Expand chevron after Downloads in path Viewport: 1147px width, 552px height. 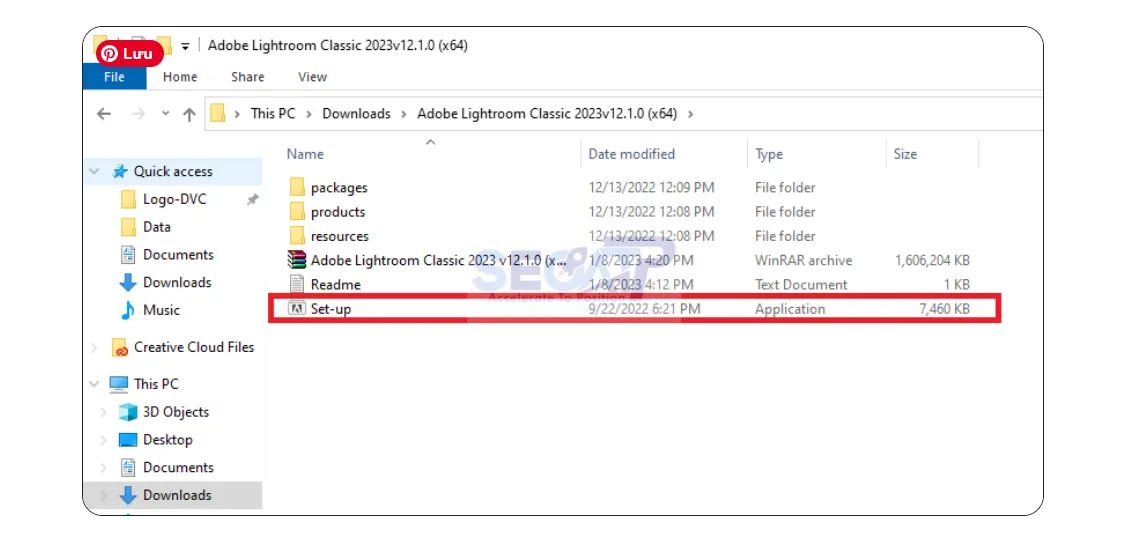(405, 114)
